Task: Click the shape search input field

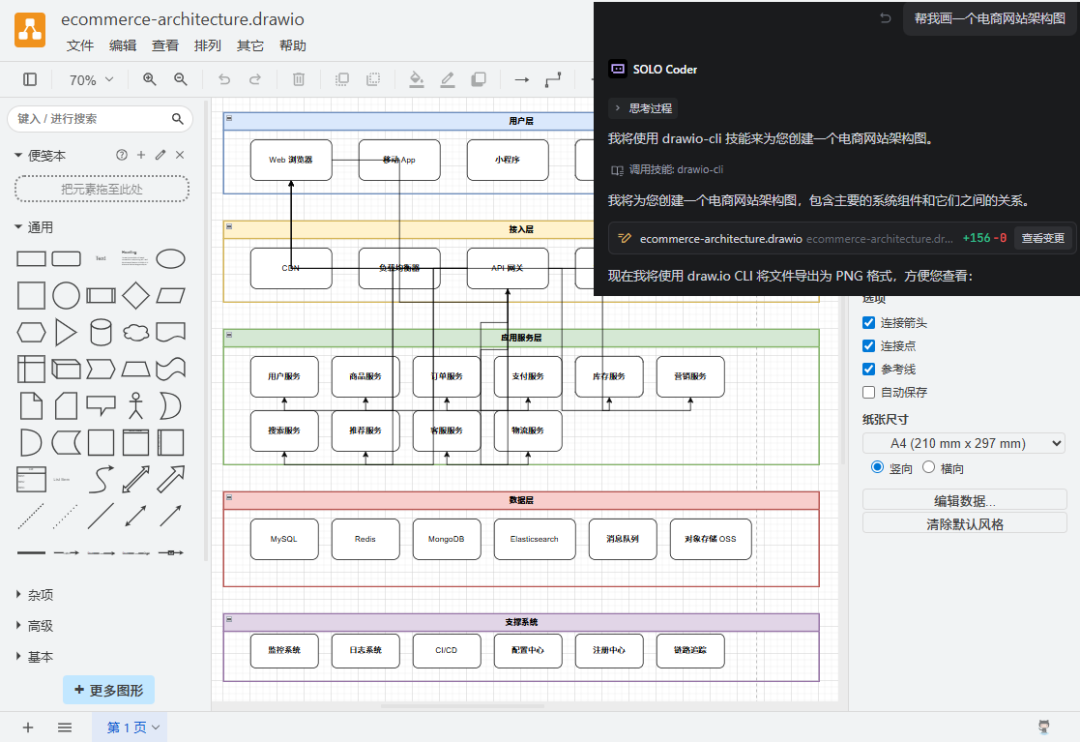Action: point(92,119)
